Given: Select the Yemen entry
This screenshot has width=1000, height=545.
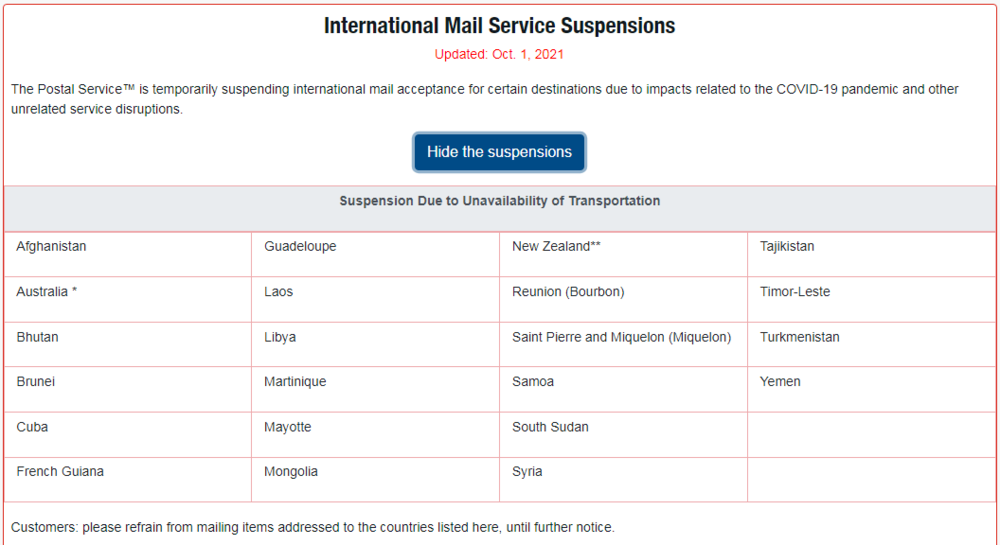Looking at the screenshot, I should pyautogui.click(x=780, y=382).
